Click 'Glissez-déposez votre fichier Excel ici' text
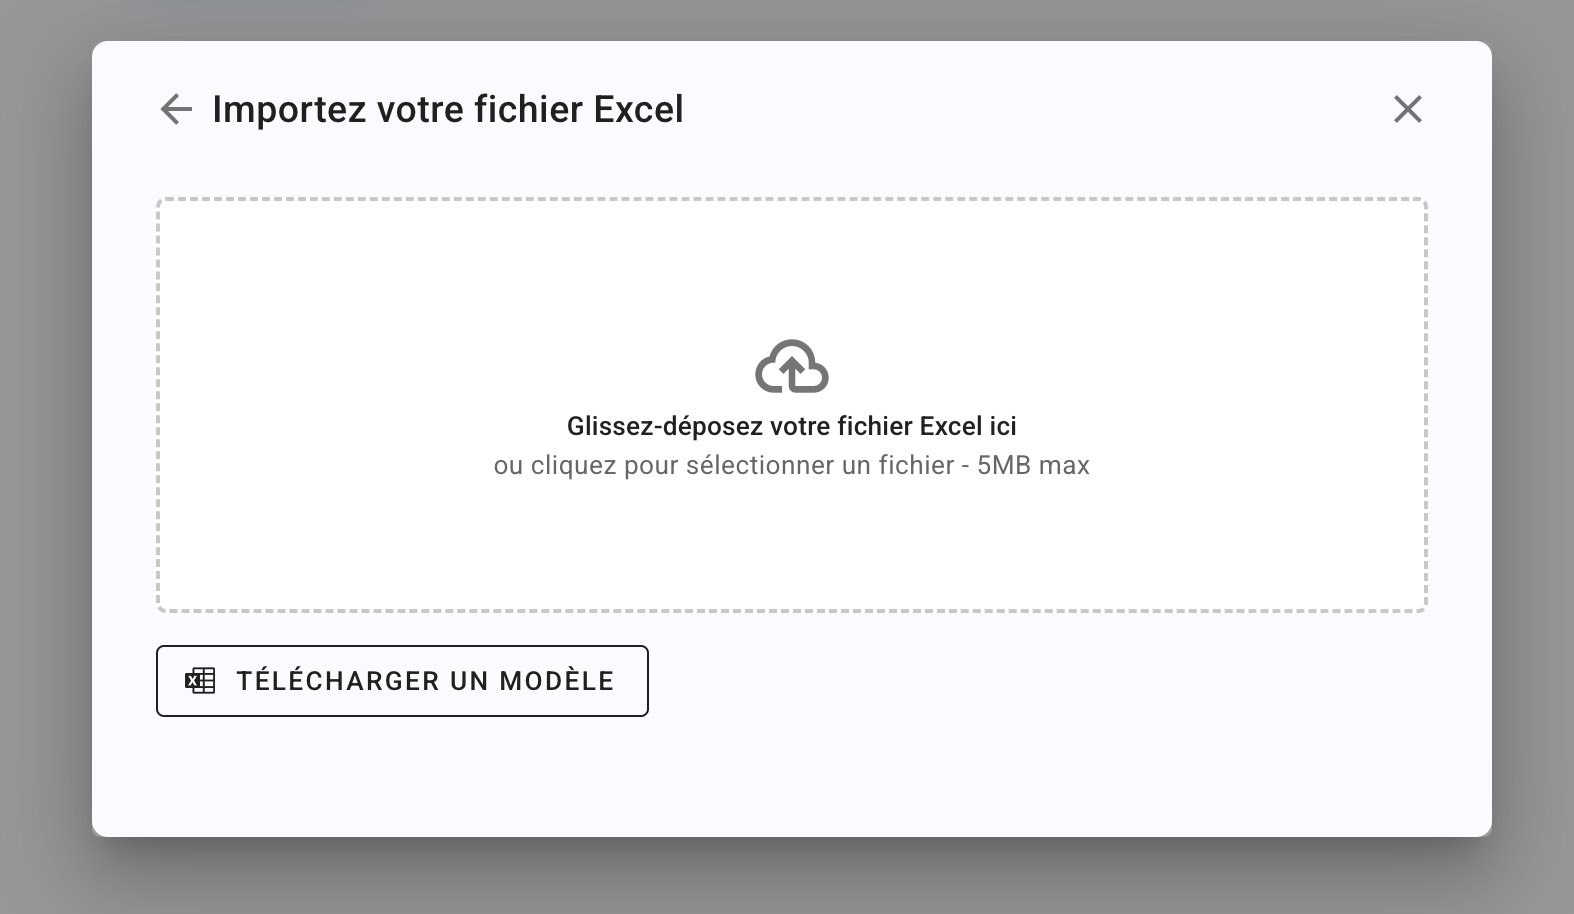1574x914 pixels. click(x=791, y=426)
